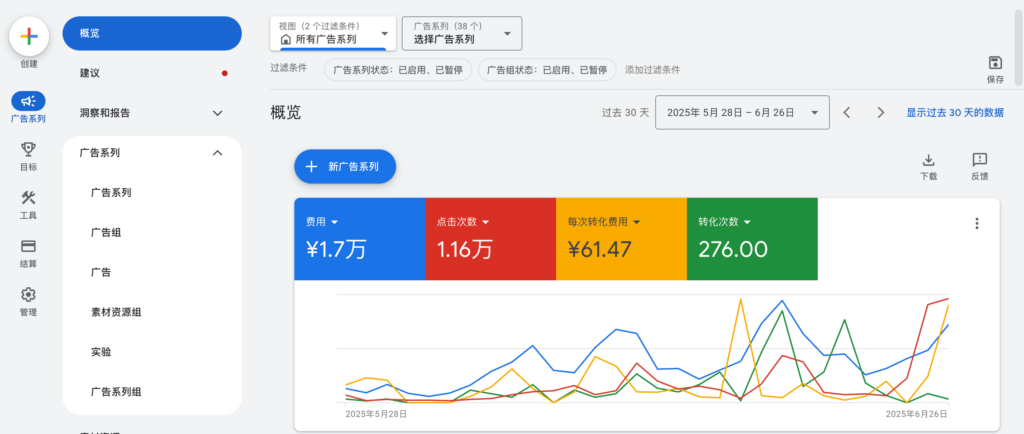Click the 保存 save icon
The image size is (1024, 434).
(995, 63)
